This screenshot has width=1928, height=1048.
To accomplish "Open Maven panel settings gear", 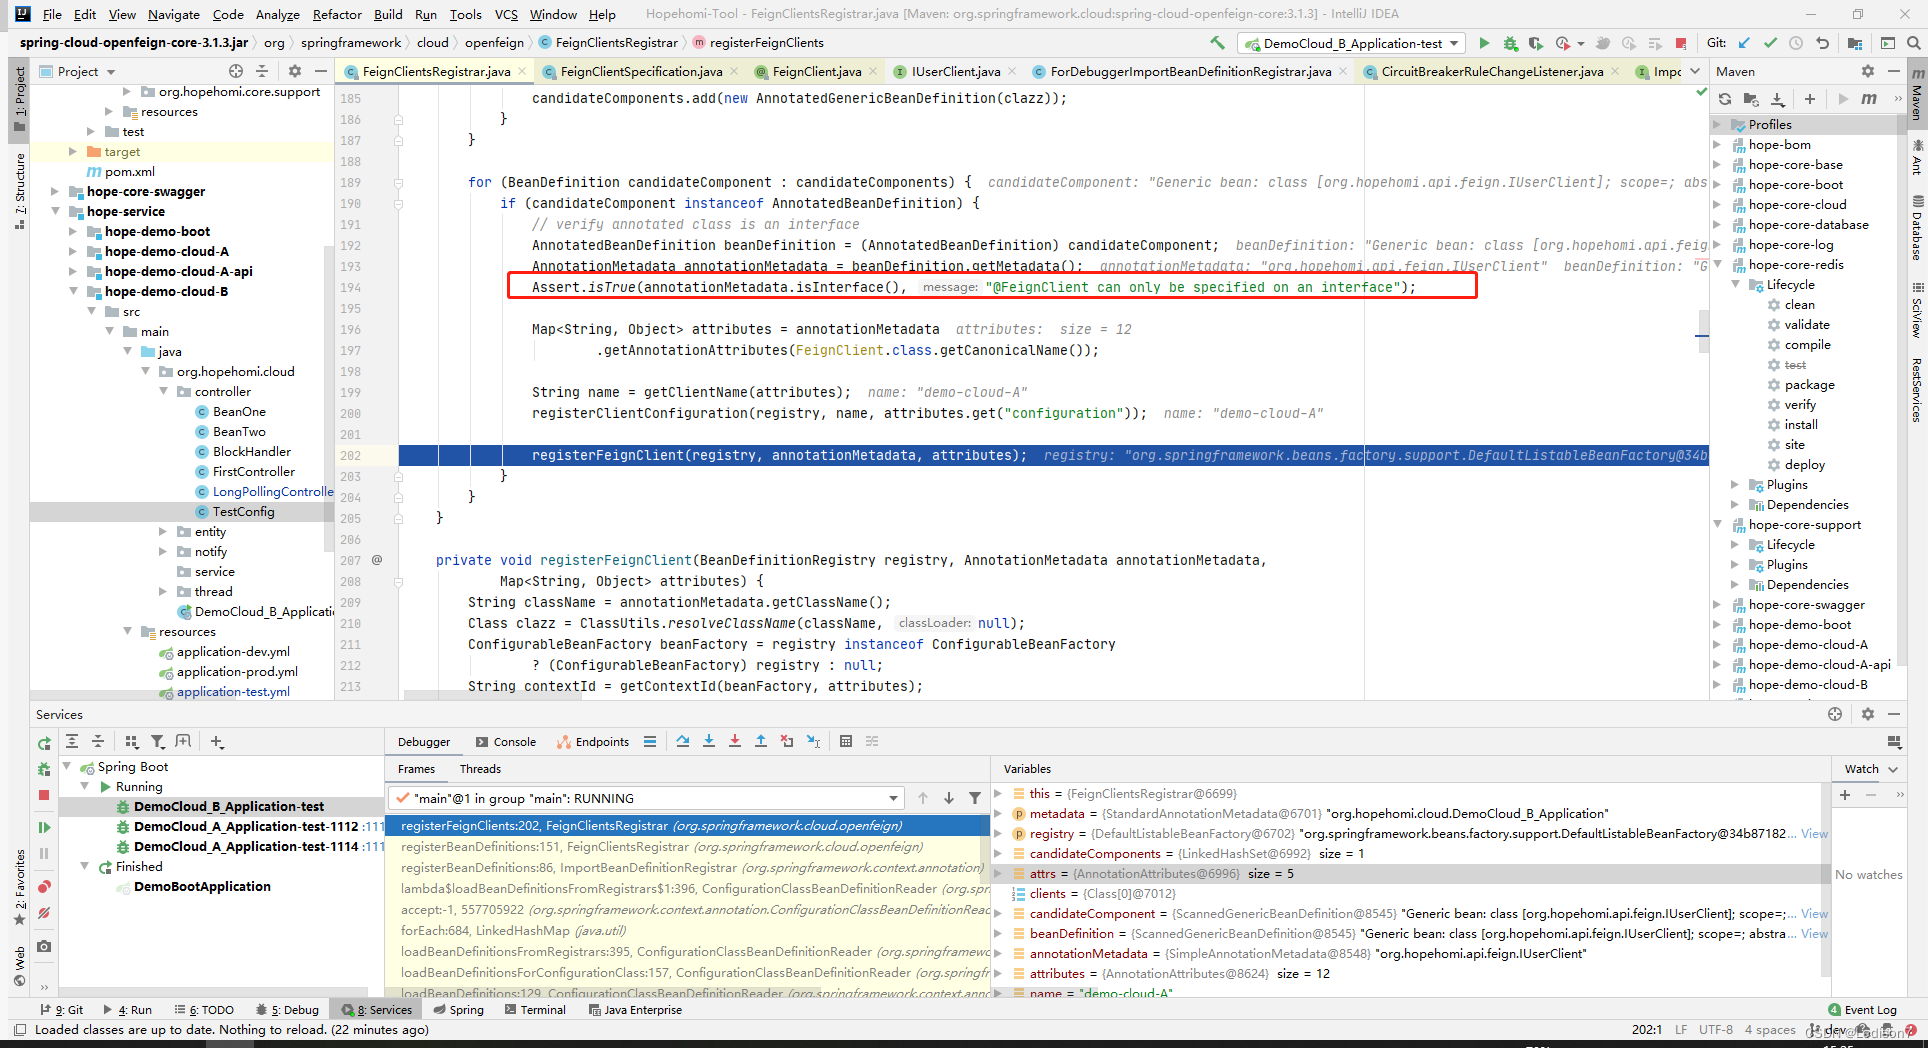I will pos(1868,71).
